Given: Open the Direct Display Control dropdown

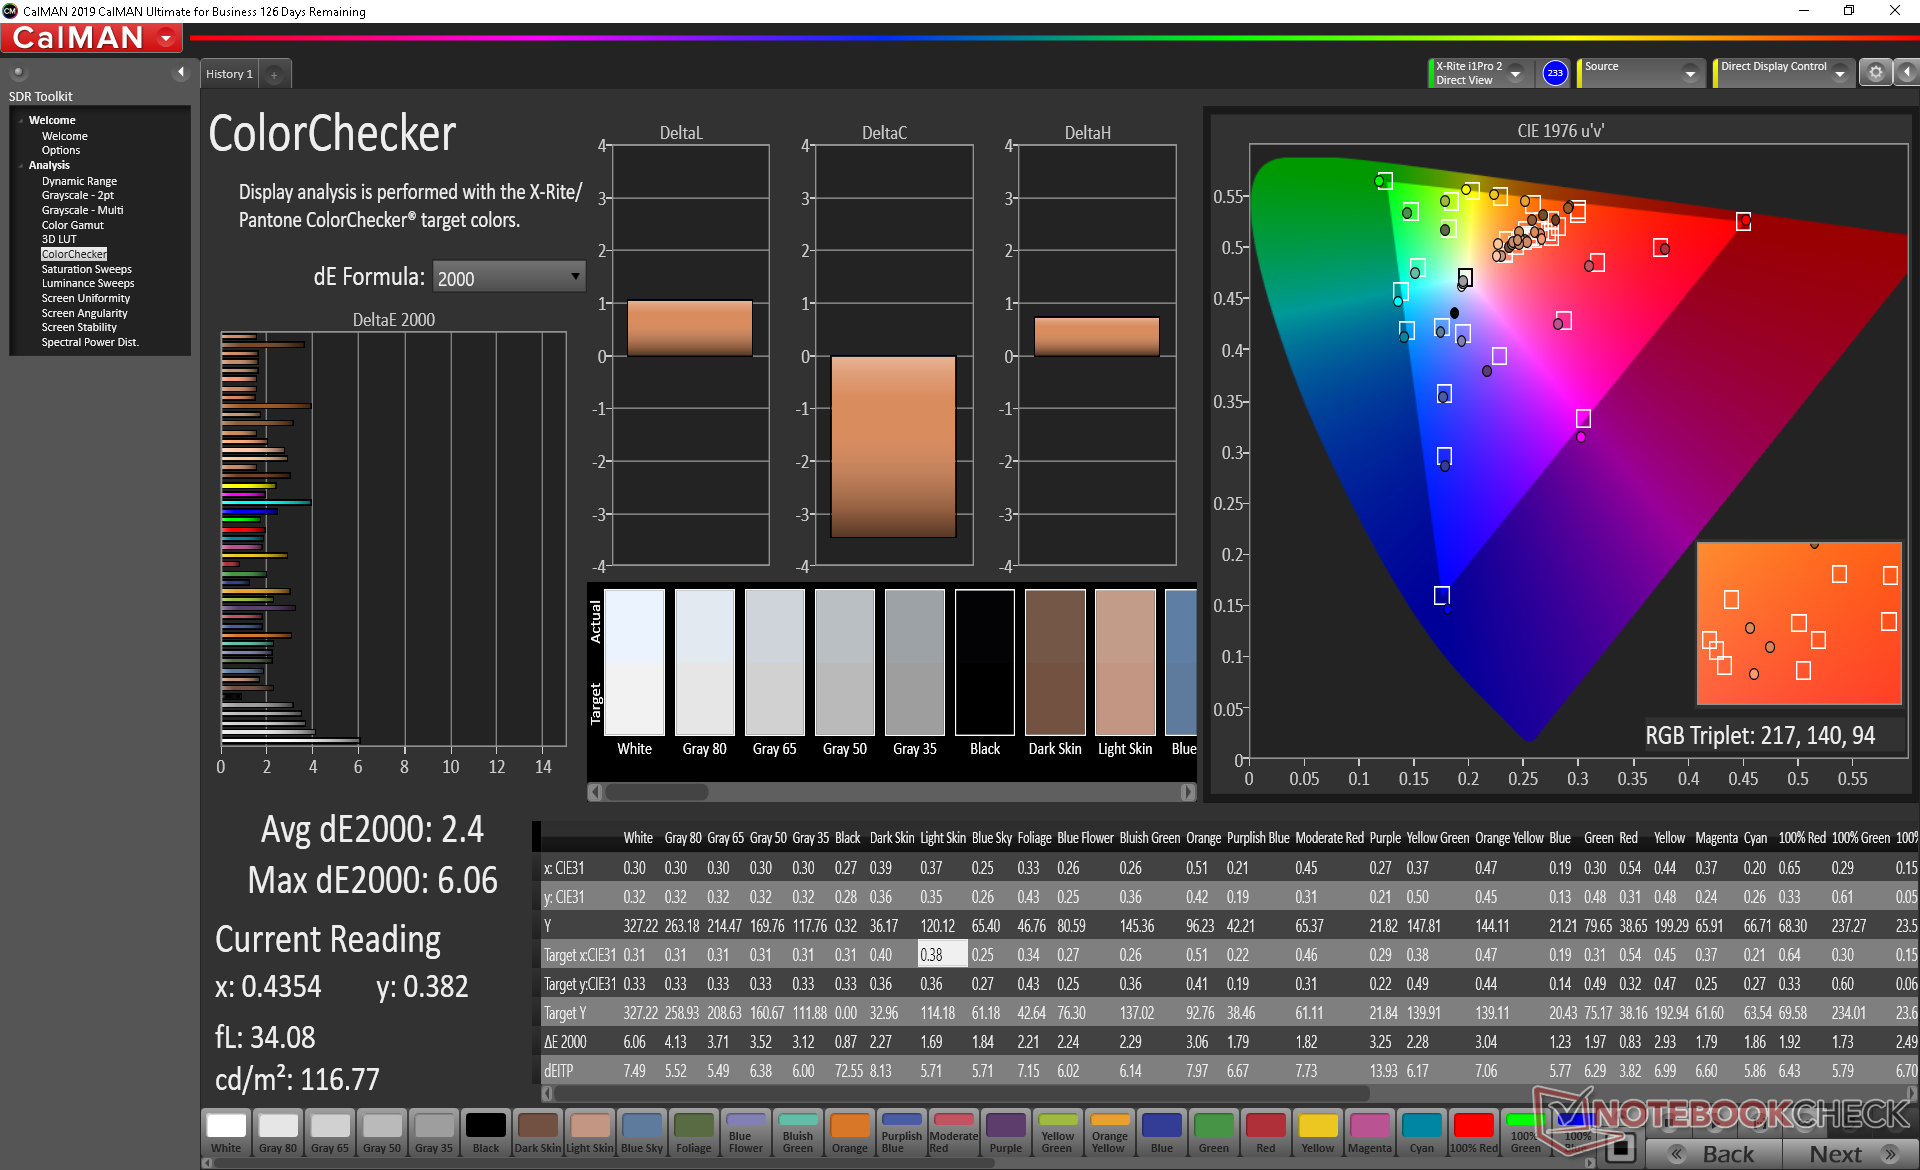Looking at the screenshot, I should (1839, 74).
